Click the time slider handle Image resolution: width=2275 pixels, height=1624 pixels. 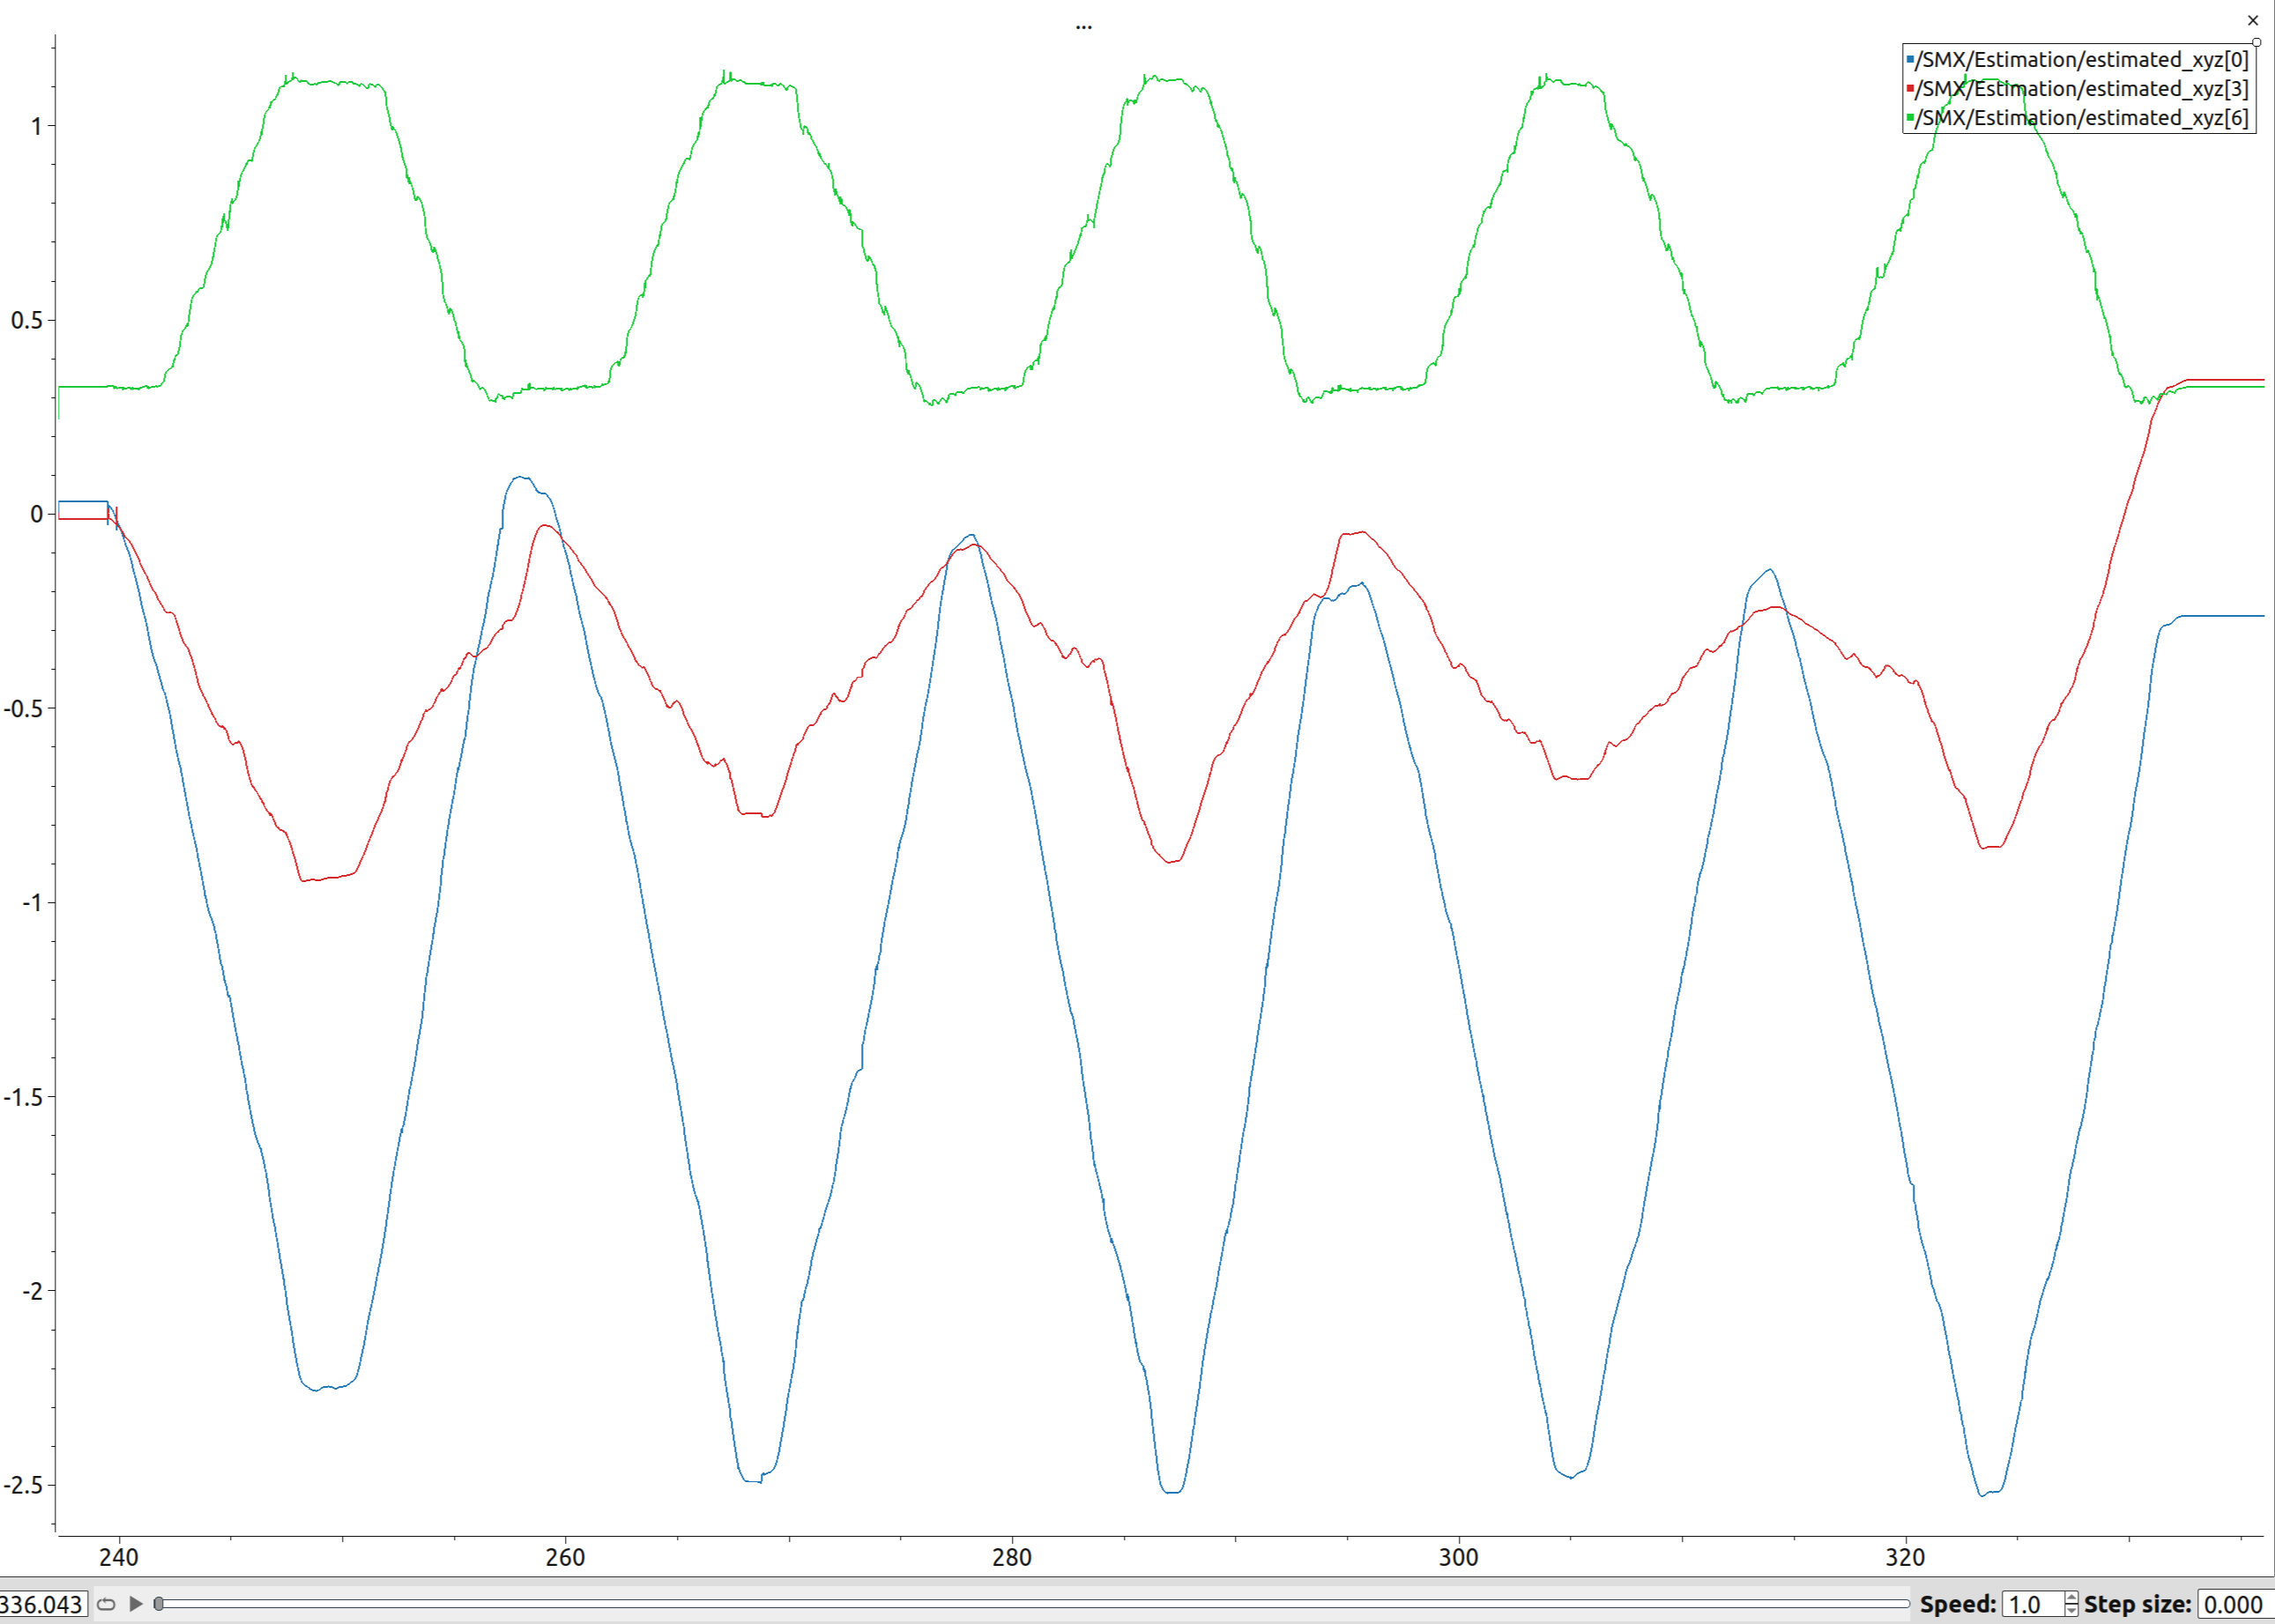(159, 1604)
